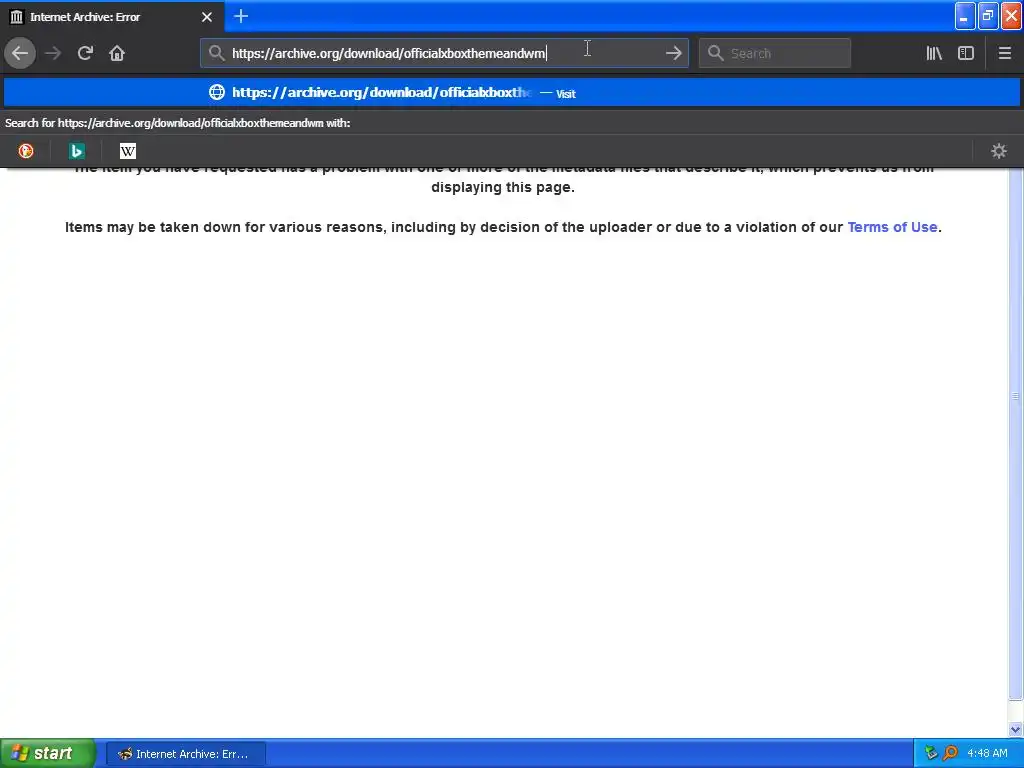Click the magnifier tray icon
Screen dimensions: 1024x768
(x=950, y=754)
